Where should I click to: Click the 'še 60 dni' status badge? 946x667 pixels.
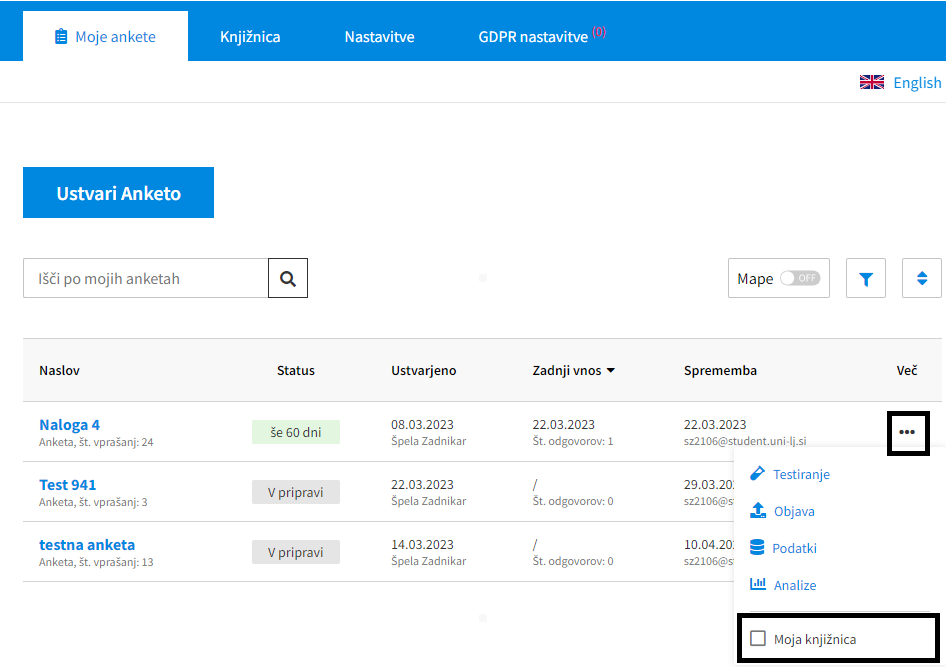pos(296,432)
